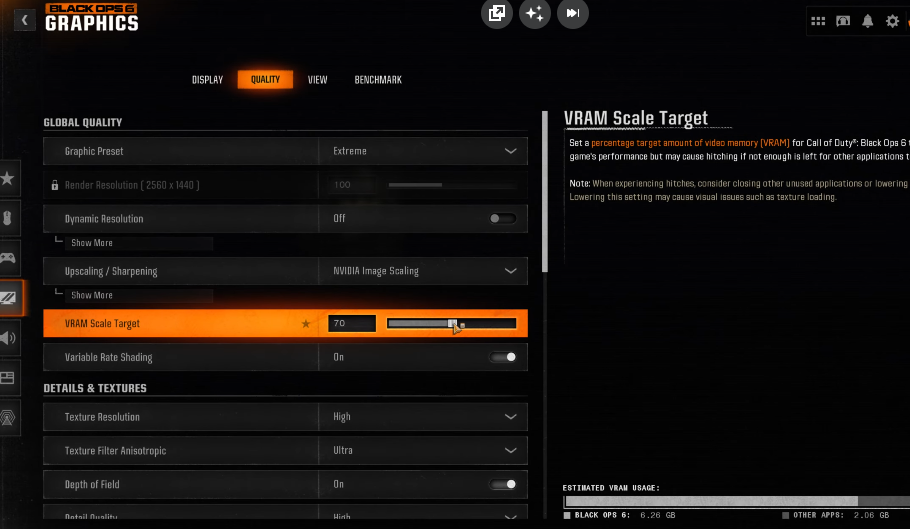Screen dimensions: 910x529
Task: Switch to the Display tab
Action: [207, 80]
